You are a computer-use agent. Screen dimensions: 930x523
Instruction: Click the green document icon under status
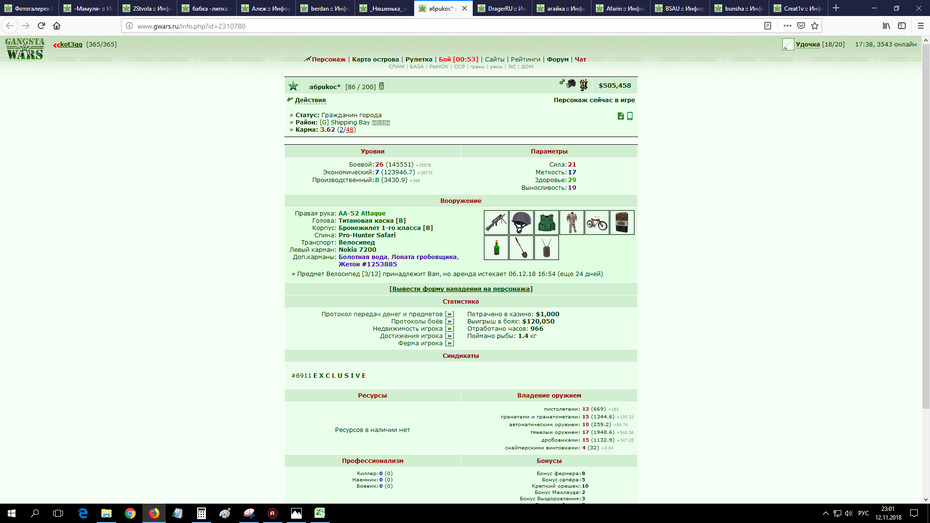(x=620, y=116)
